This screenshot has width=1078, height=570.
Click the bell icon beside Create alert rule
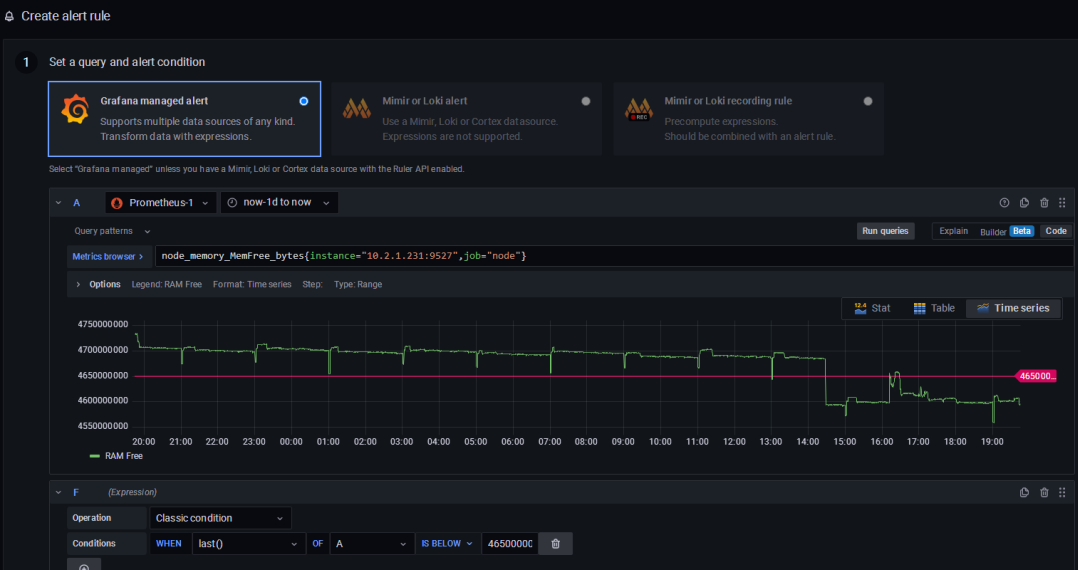(9, 17)
